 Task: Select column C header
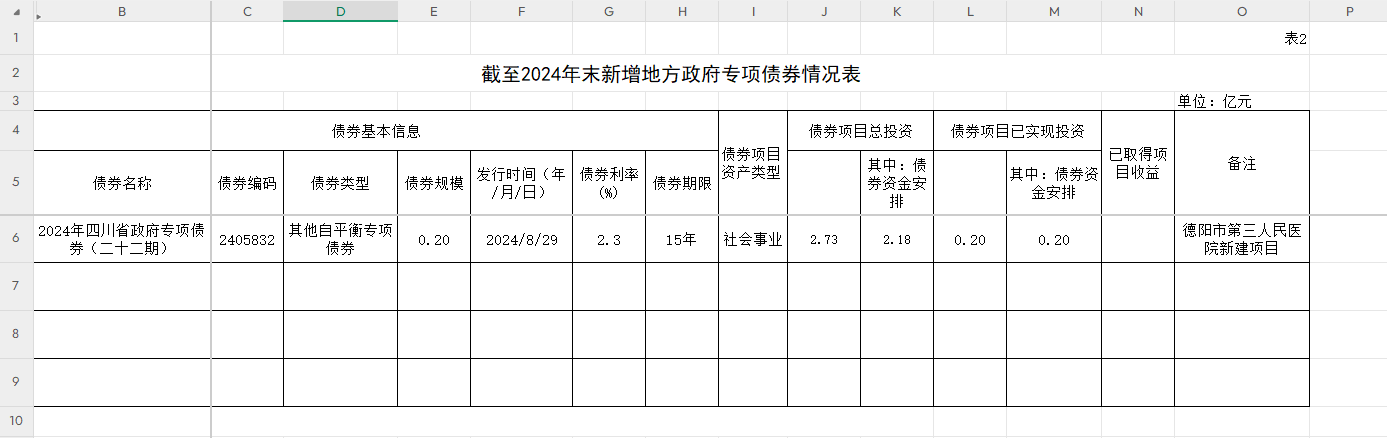pyautogui.click(x=247, y=11)
